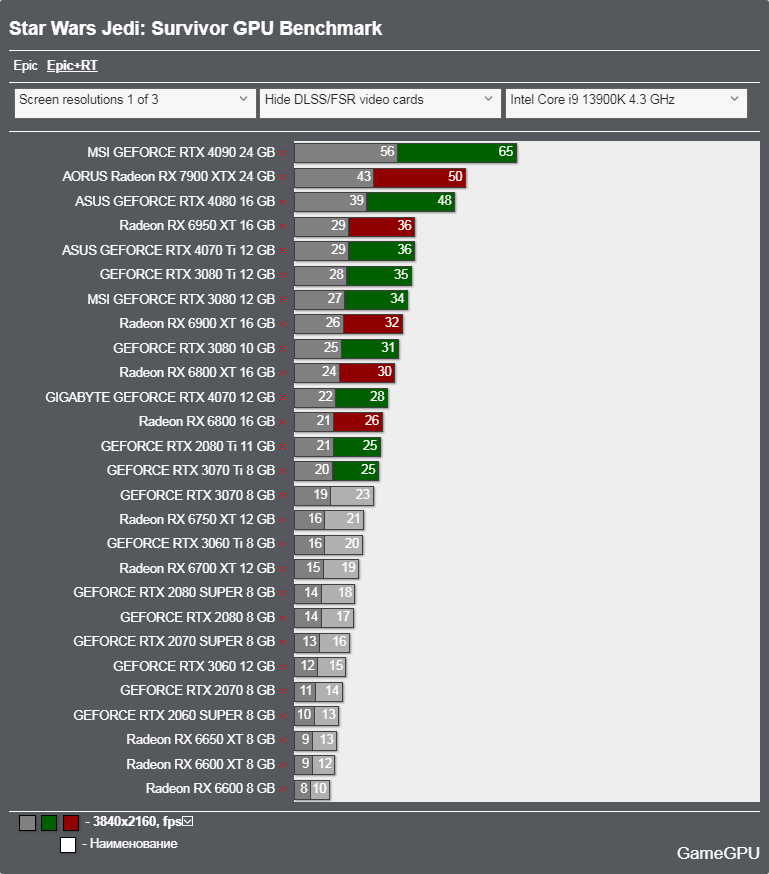Viewport: 769px width, 874px height.
Task: Click the Radeon RX 6600 XT 8 GB label
Action: pos(201,764)
